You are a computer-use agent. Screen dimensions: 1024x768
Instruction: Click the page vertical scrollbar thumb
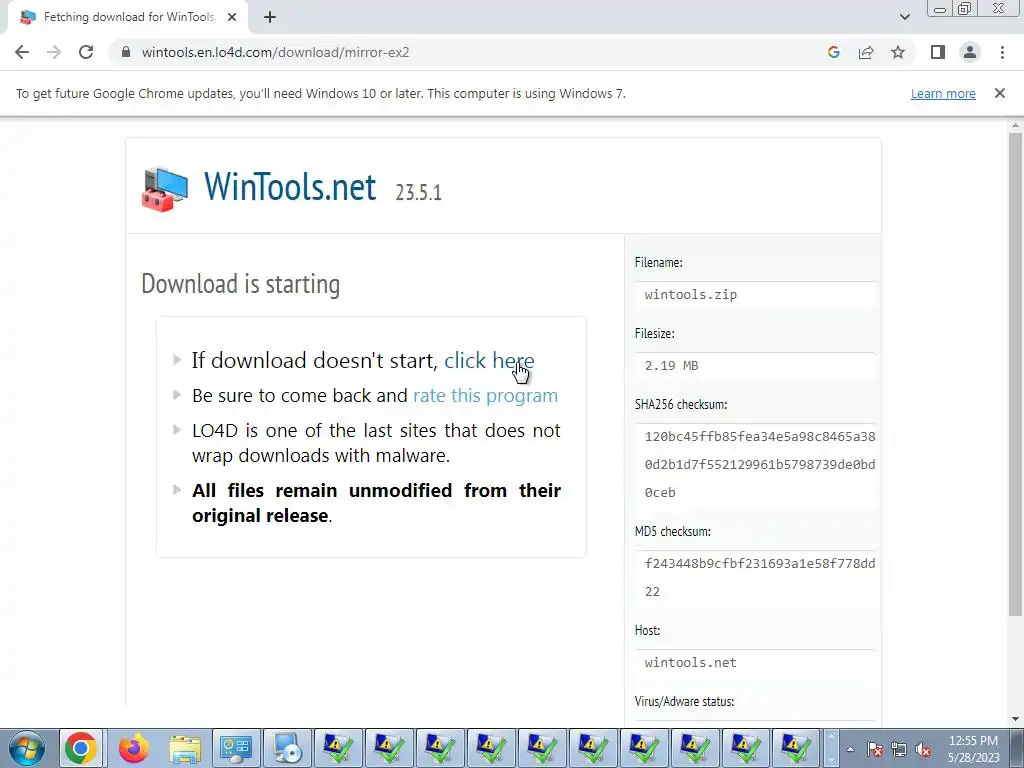(x=1015, y=374)
